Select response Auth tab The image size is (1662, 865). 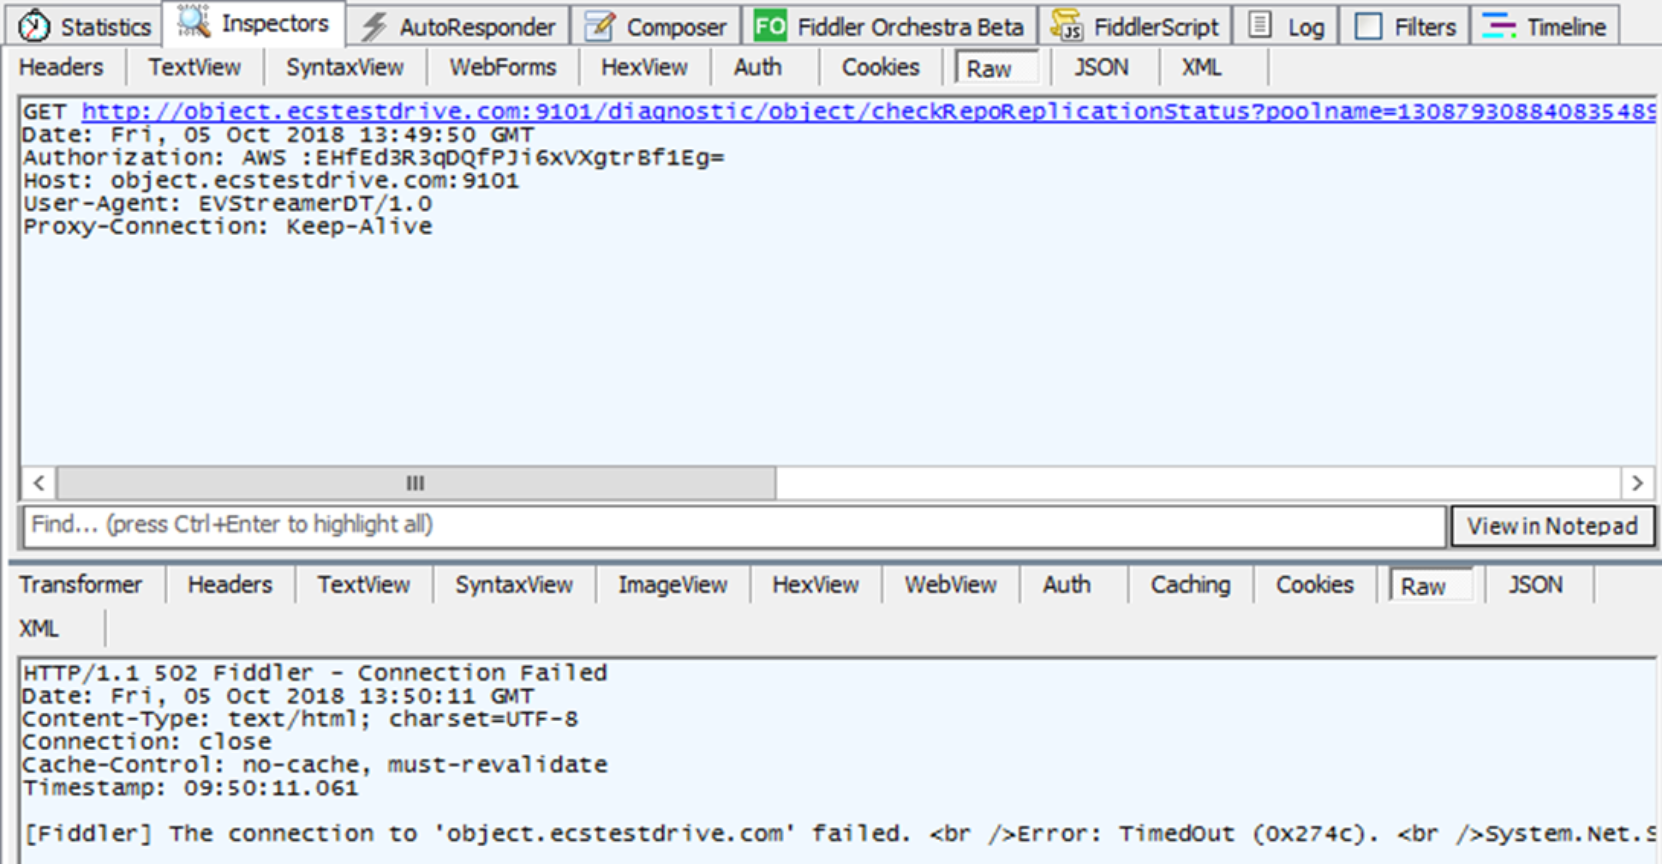pyautogui.click(x=1067, y=585)
